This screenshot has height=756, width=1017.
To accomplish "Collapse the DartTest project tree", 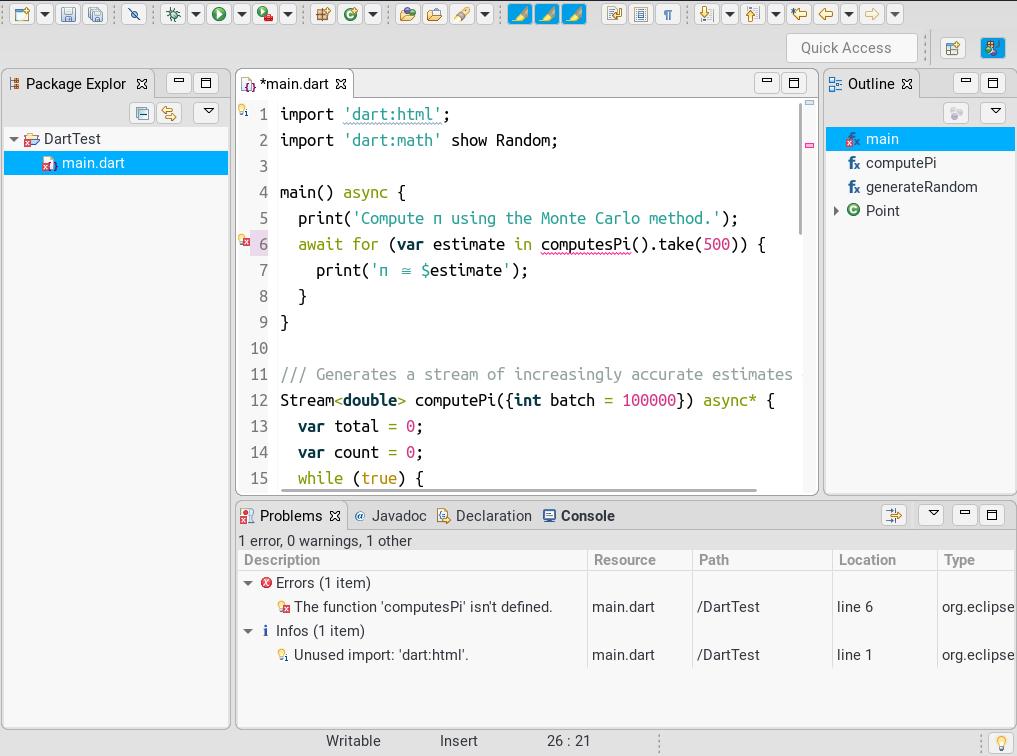I will pyautogui.click(x=14, y=139).
